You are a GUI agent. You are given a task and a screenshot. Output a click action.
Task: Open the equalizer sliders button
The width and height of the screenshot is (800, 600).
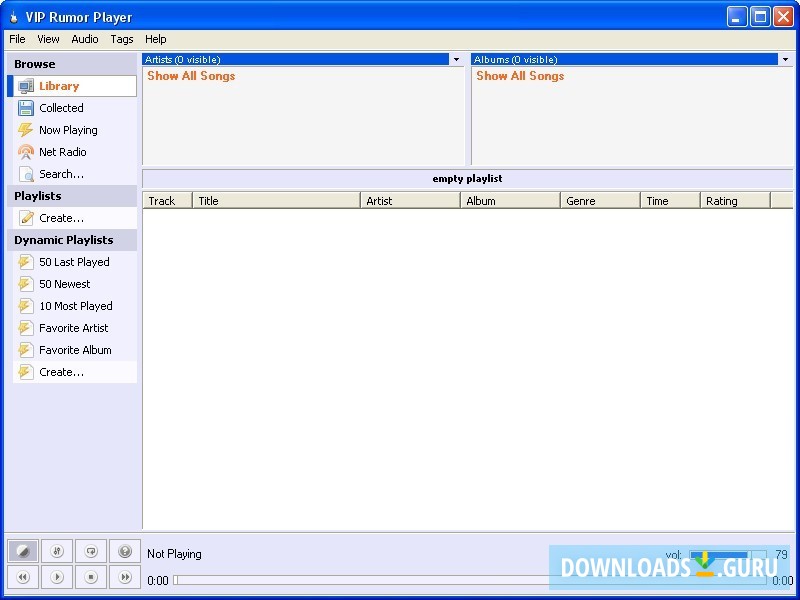[x=57, y=551]
